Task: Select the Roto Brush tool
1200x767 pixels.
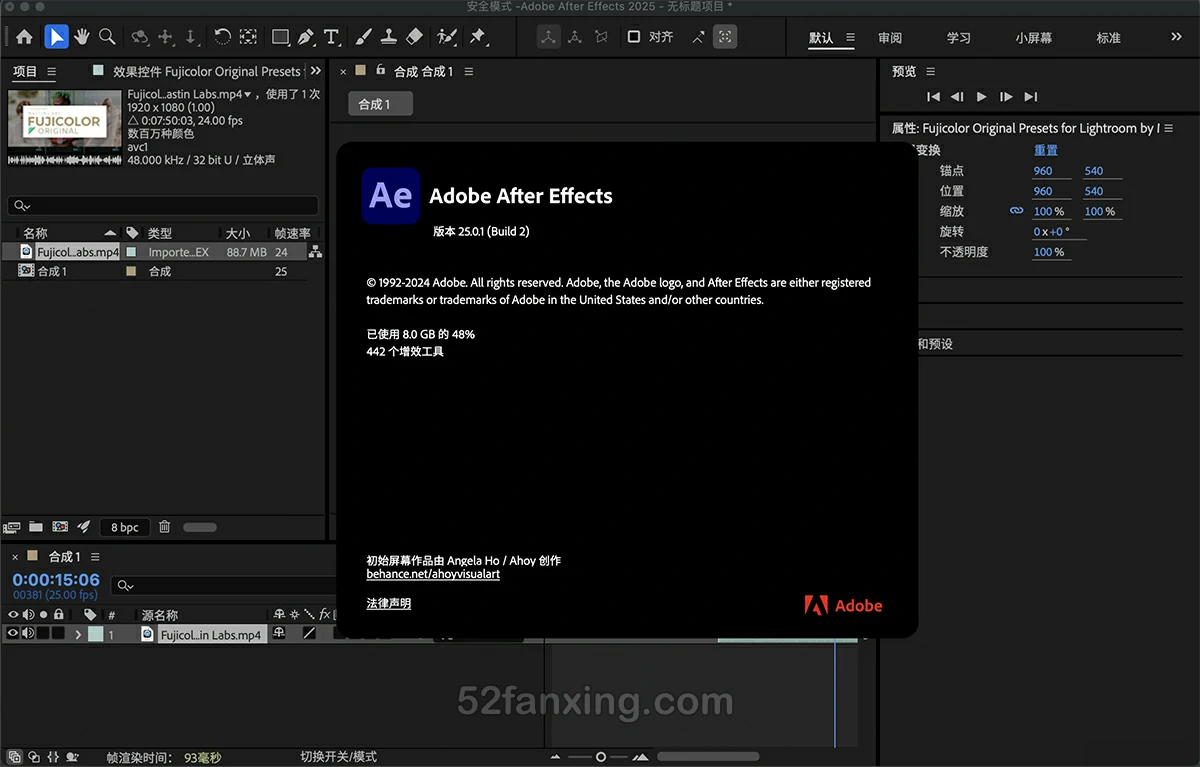Action: tap(447, 37)
